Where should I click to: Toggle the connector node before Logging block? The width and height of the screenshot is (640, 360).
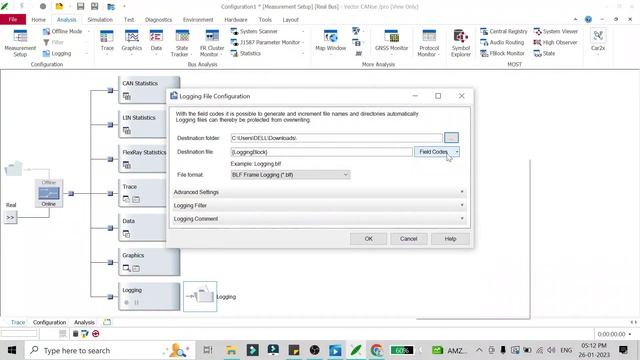coord(110,297)
